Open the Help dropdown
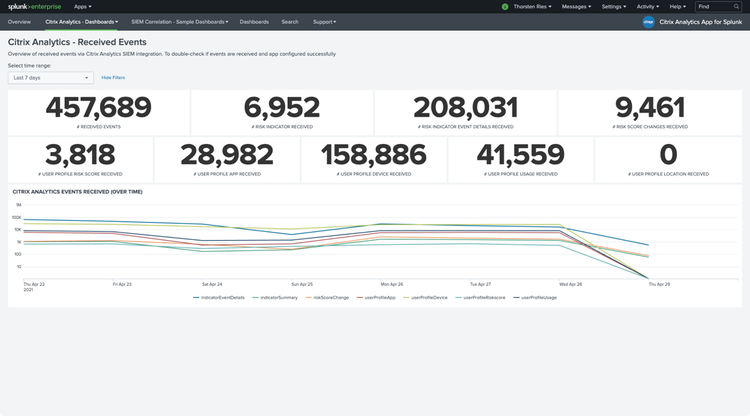 tap(677, 7)
